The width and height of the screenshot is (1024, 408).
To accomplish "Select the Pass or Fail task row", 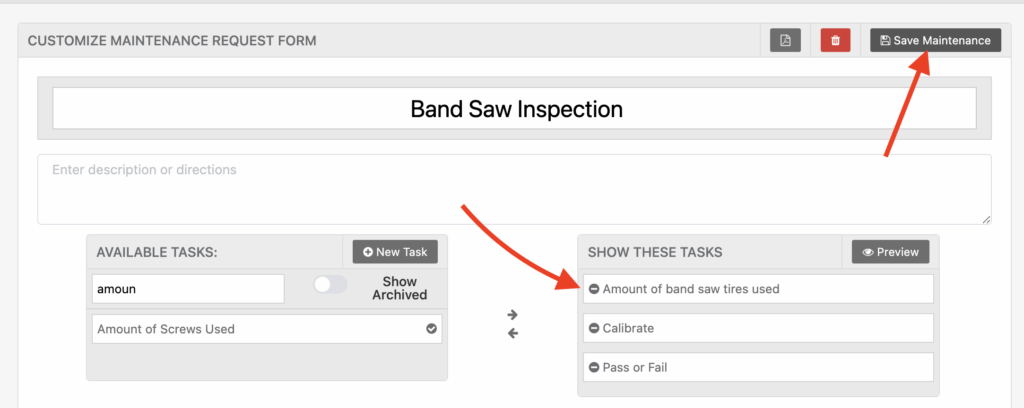I will point(760,367).
